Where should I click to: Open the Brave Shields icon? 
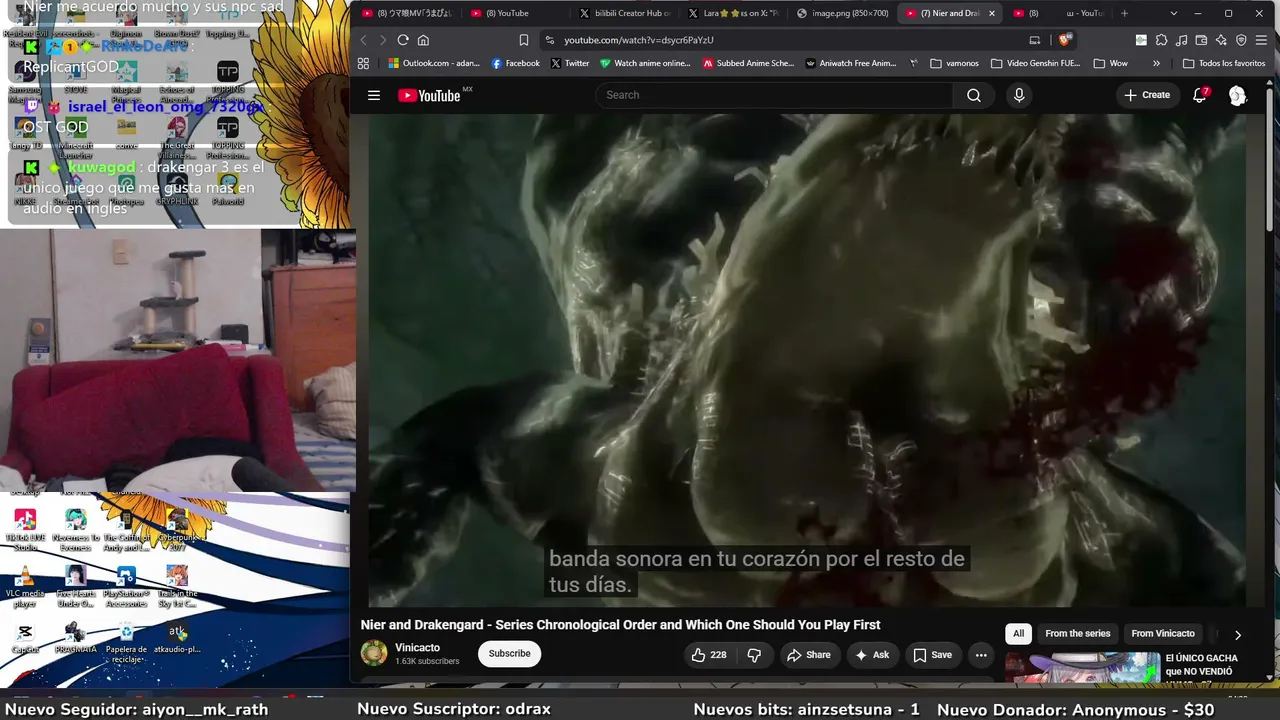pyautogui.click(x=1065, y=40)
